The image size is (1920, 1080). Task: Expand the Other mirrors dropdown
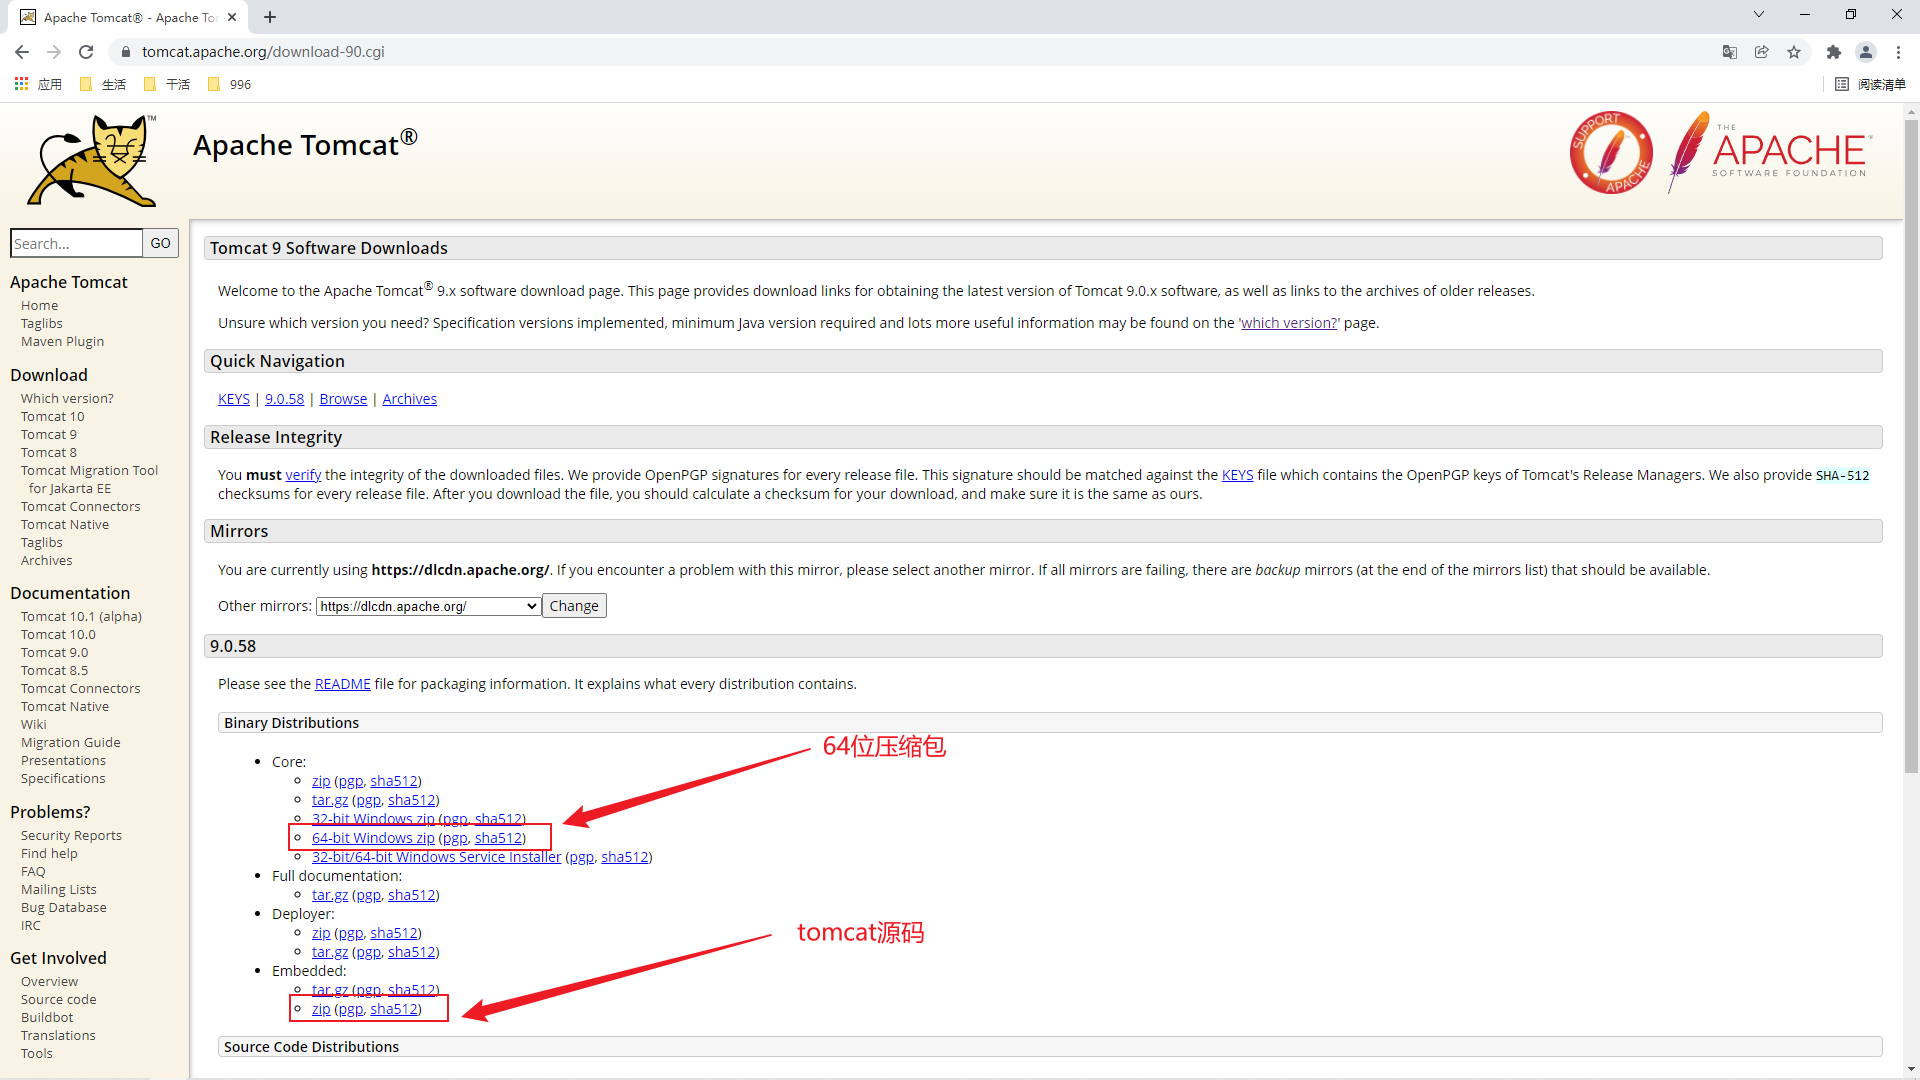[x=429, y=606]
